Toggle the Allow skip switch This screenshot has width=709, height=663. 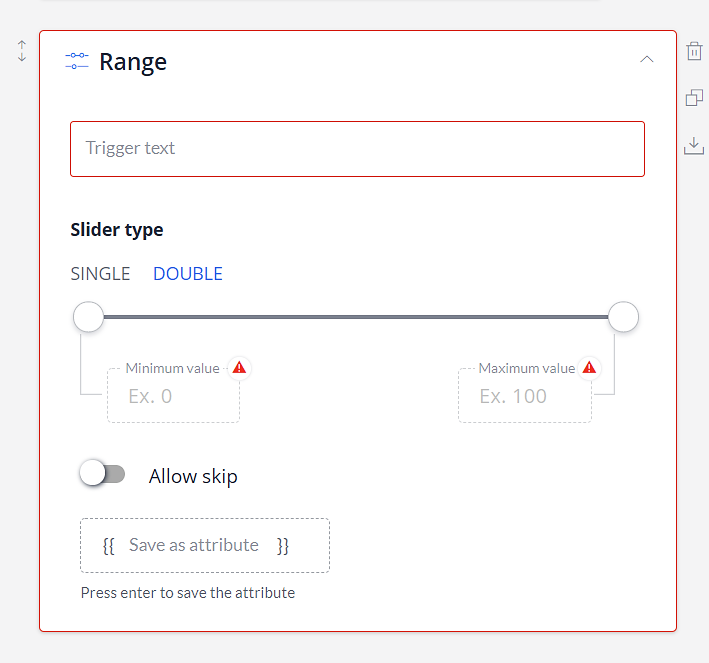pyautogui.click(x=102, y=474)
